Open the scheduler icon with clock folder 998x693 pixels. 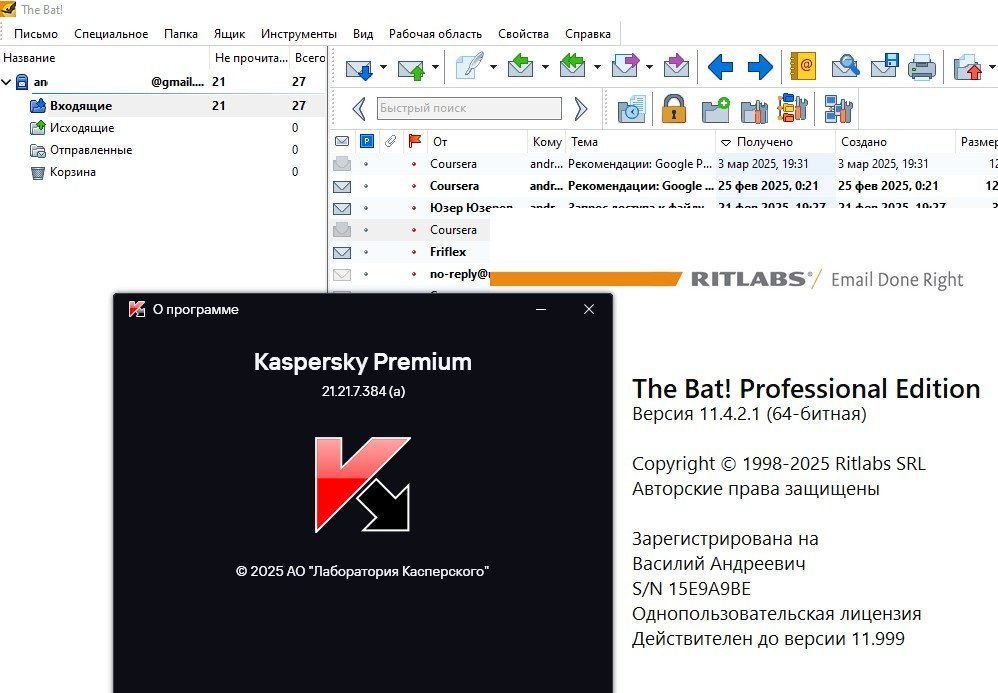click(632, 109)
